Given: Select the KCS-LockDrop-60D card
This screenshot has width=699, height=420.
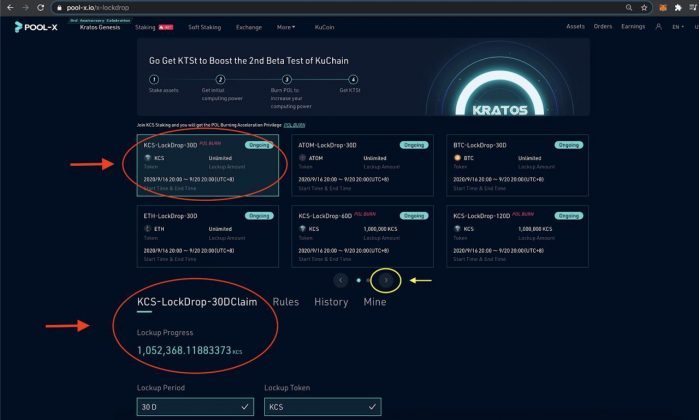Looking at the screenshot, I should [362, 236].
